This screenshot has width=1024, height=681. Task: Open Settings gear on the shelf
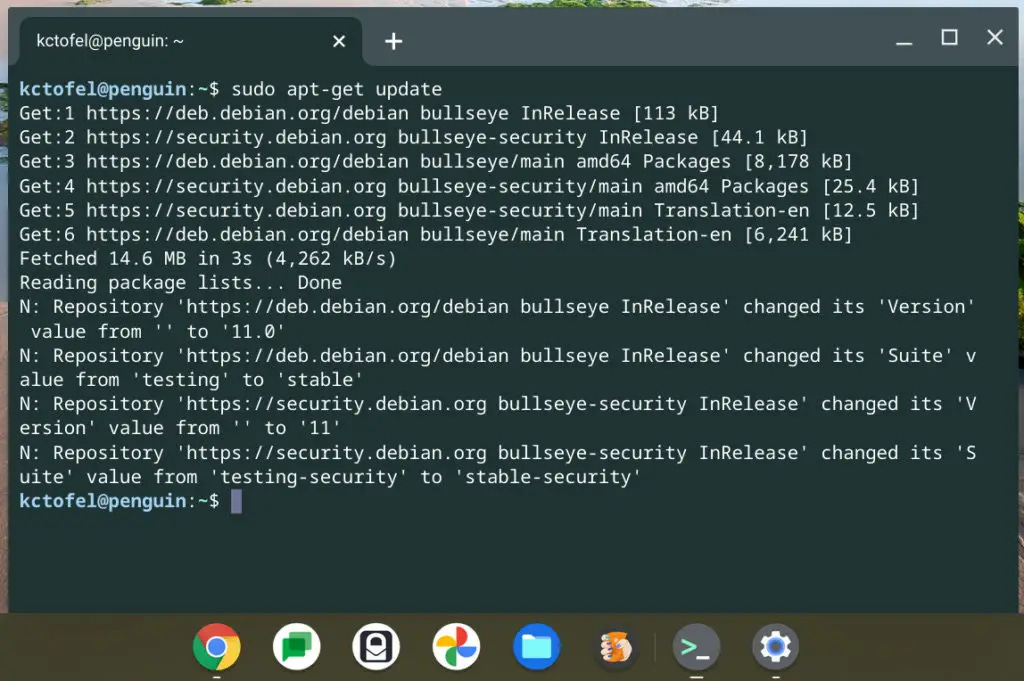(x=776, y=647)
